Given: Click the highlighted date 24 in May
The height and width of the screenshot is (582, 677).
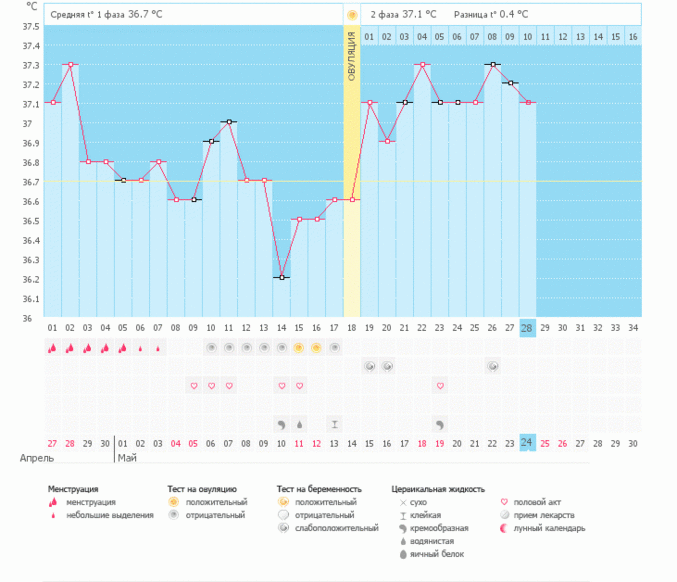Looking at the screenshot, I should click(x=527, y=443).
